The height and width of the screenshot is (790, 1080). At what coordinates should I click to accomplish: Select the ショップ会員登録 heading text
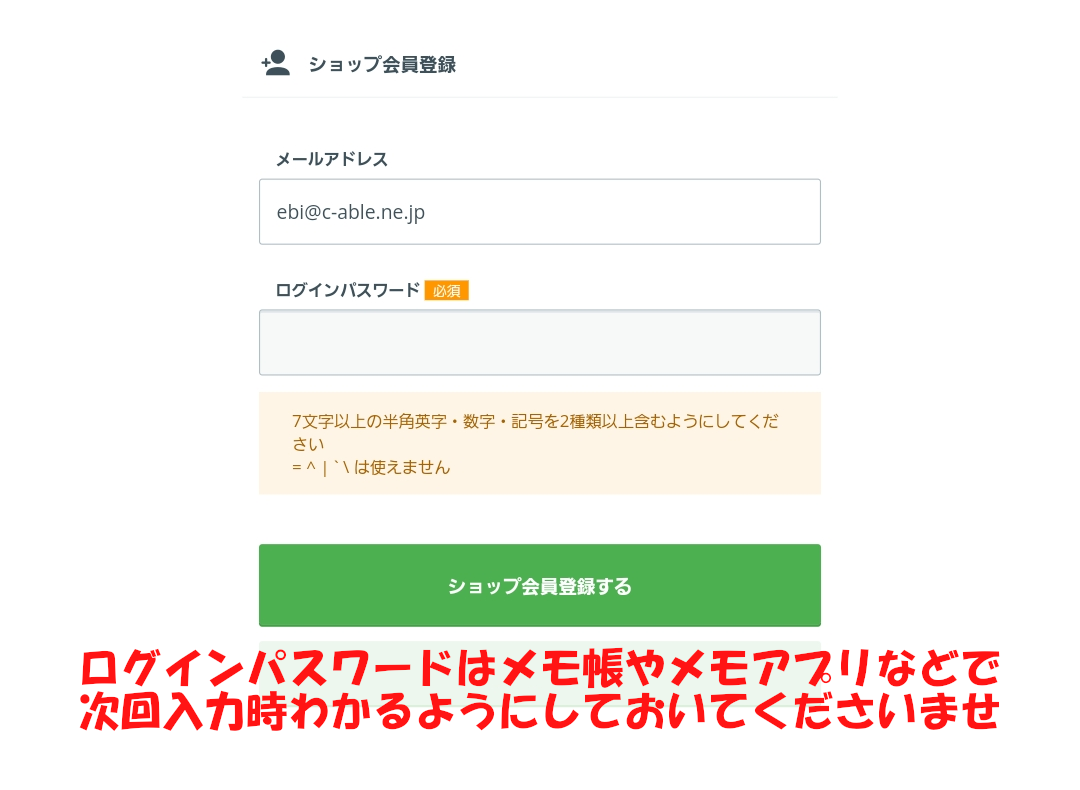click(x=382, y=64)
